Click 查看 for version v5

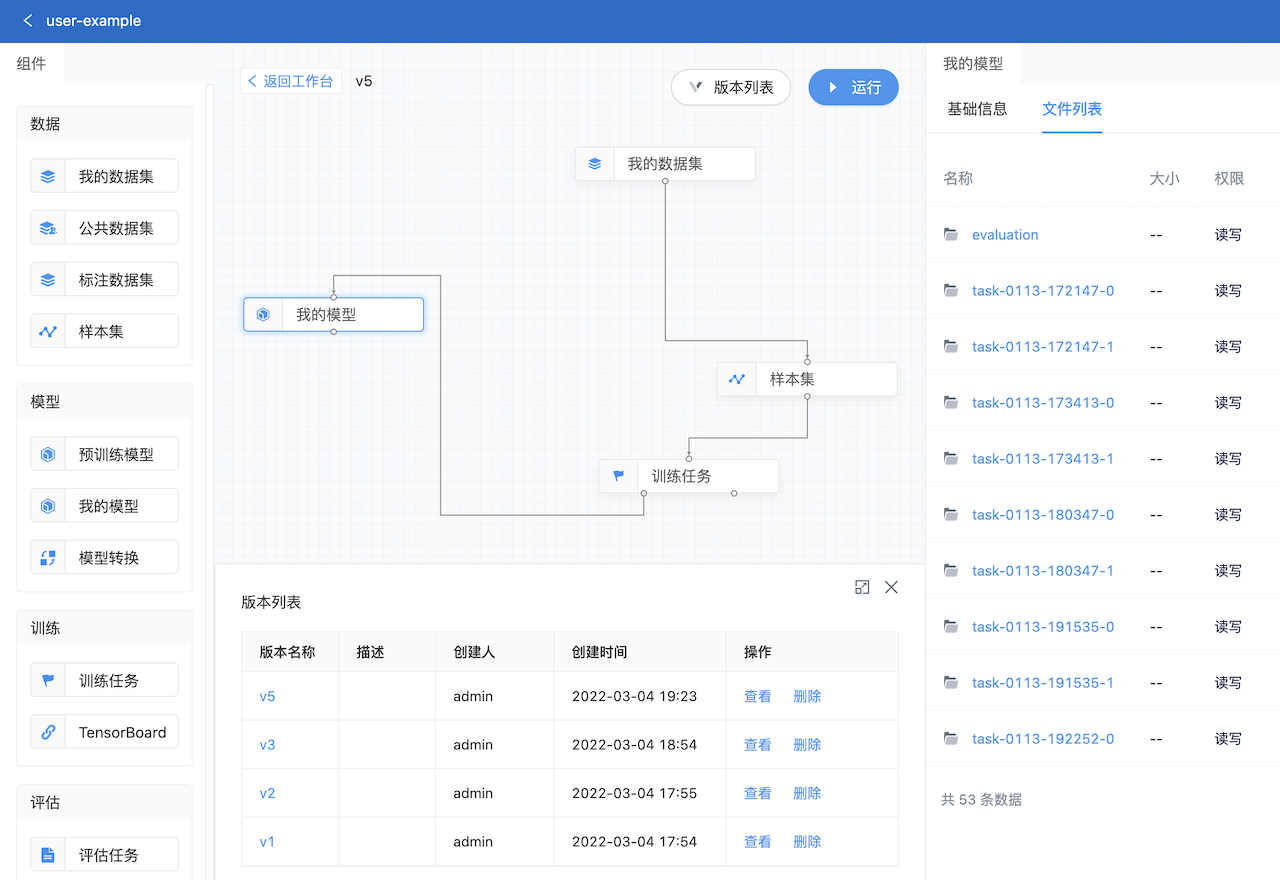pyautogui.click(x=758, y=696)
